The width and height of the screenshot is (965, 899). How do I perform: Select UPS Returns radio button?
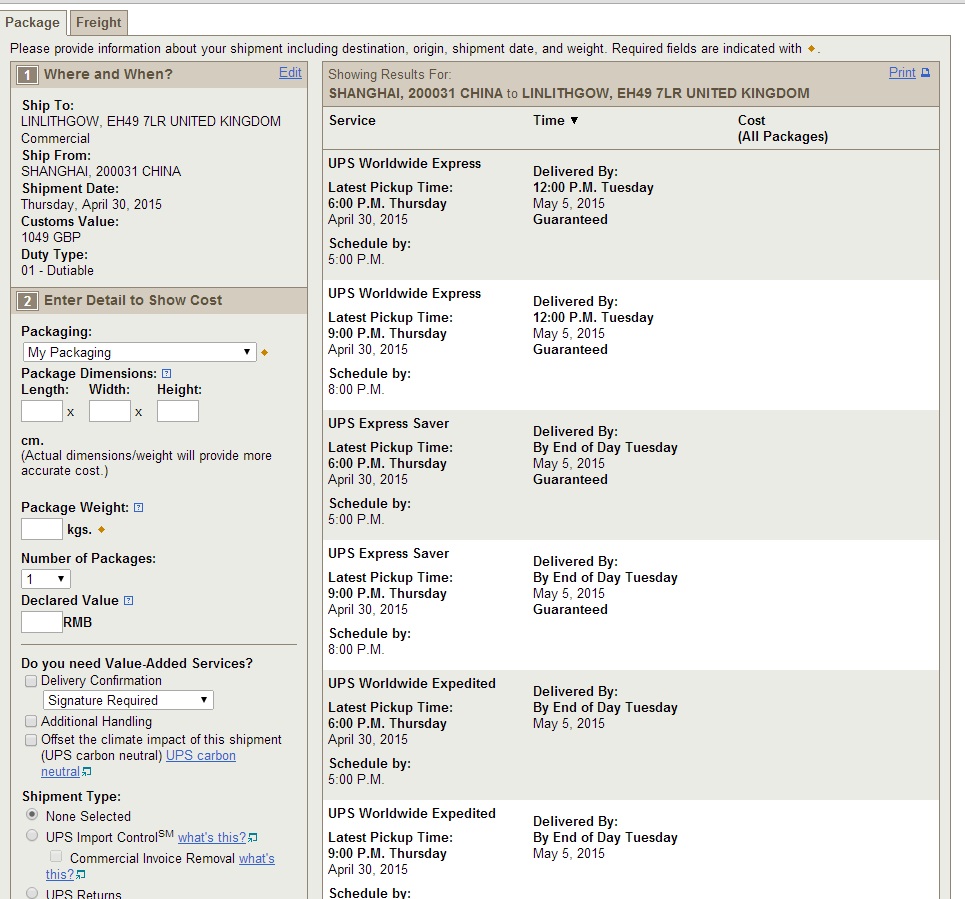(x=32, y=893)
